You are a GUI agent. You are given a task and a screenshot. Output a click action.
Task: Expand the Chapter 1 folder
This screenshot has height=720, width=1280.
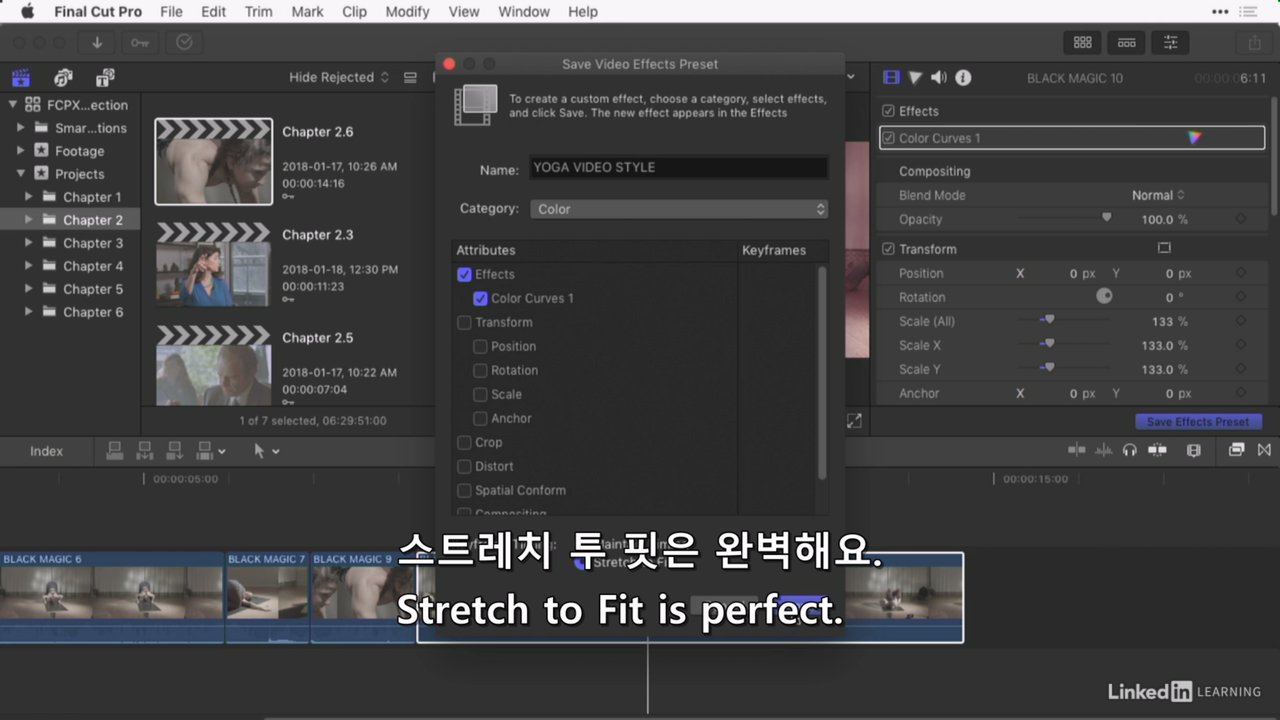click(29, 196)
